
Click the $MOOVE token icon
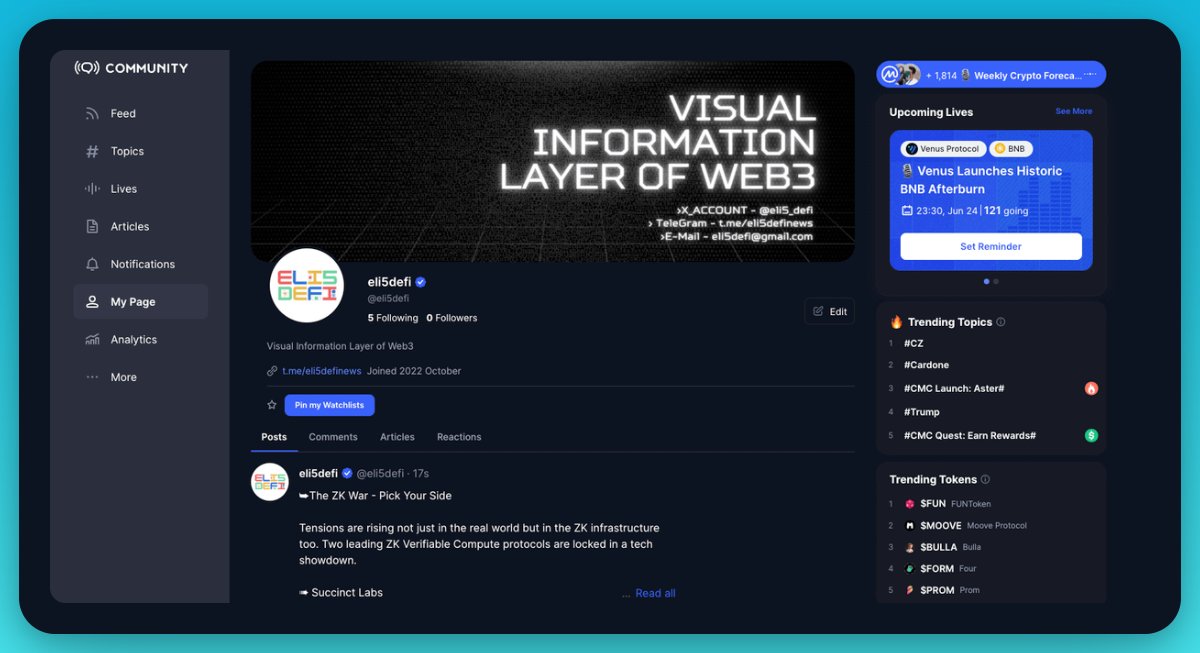click(910, 526)
